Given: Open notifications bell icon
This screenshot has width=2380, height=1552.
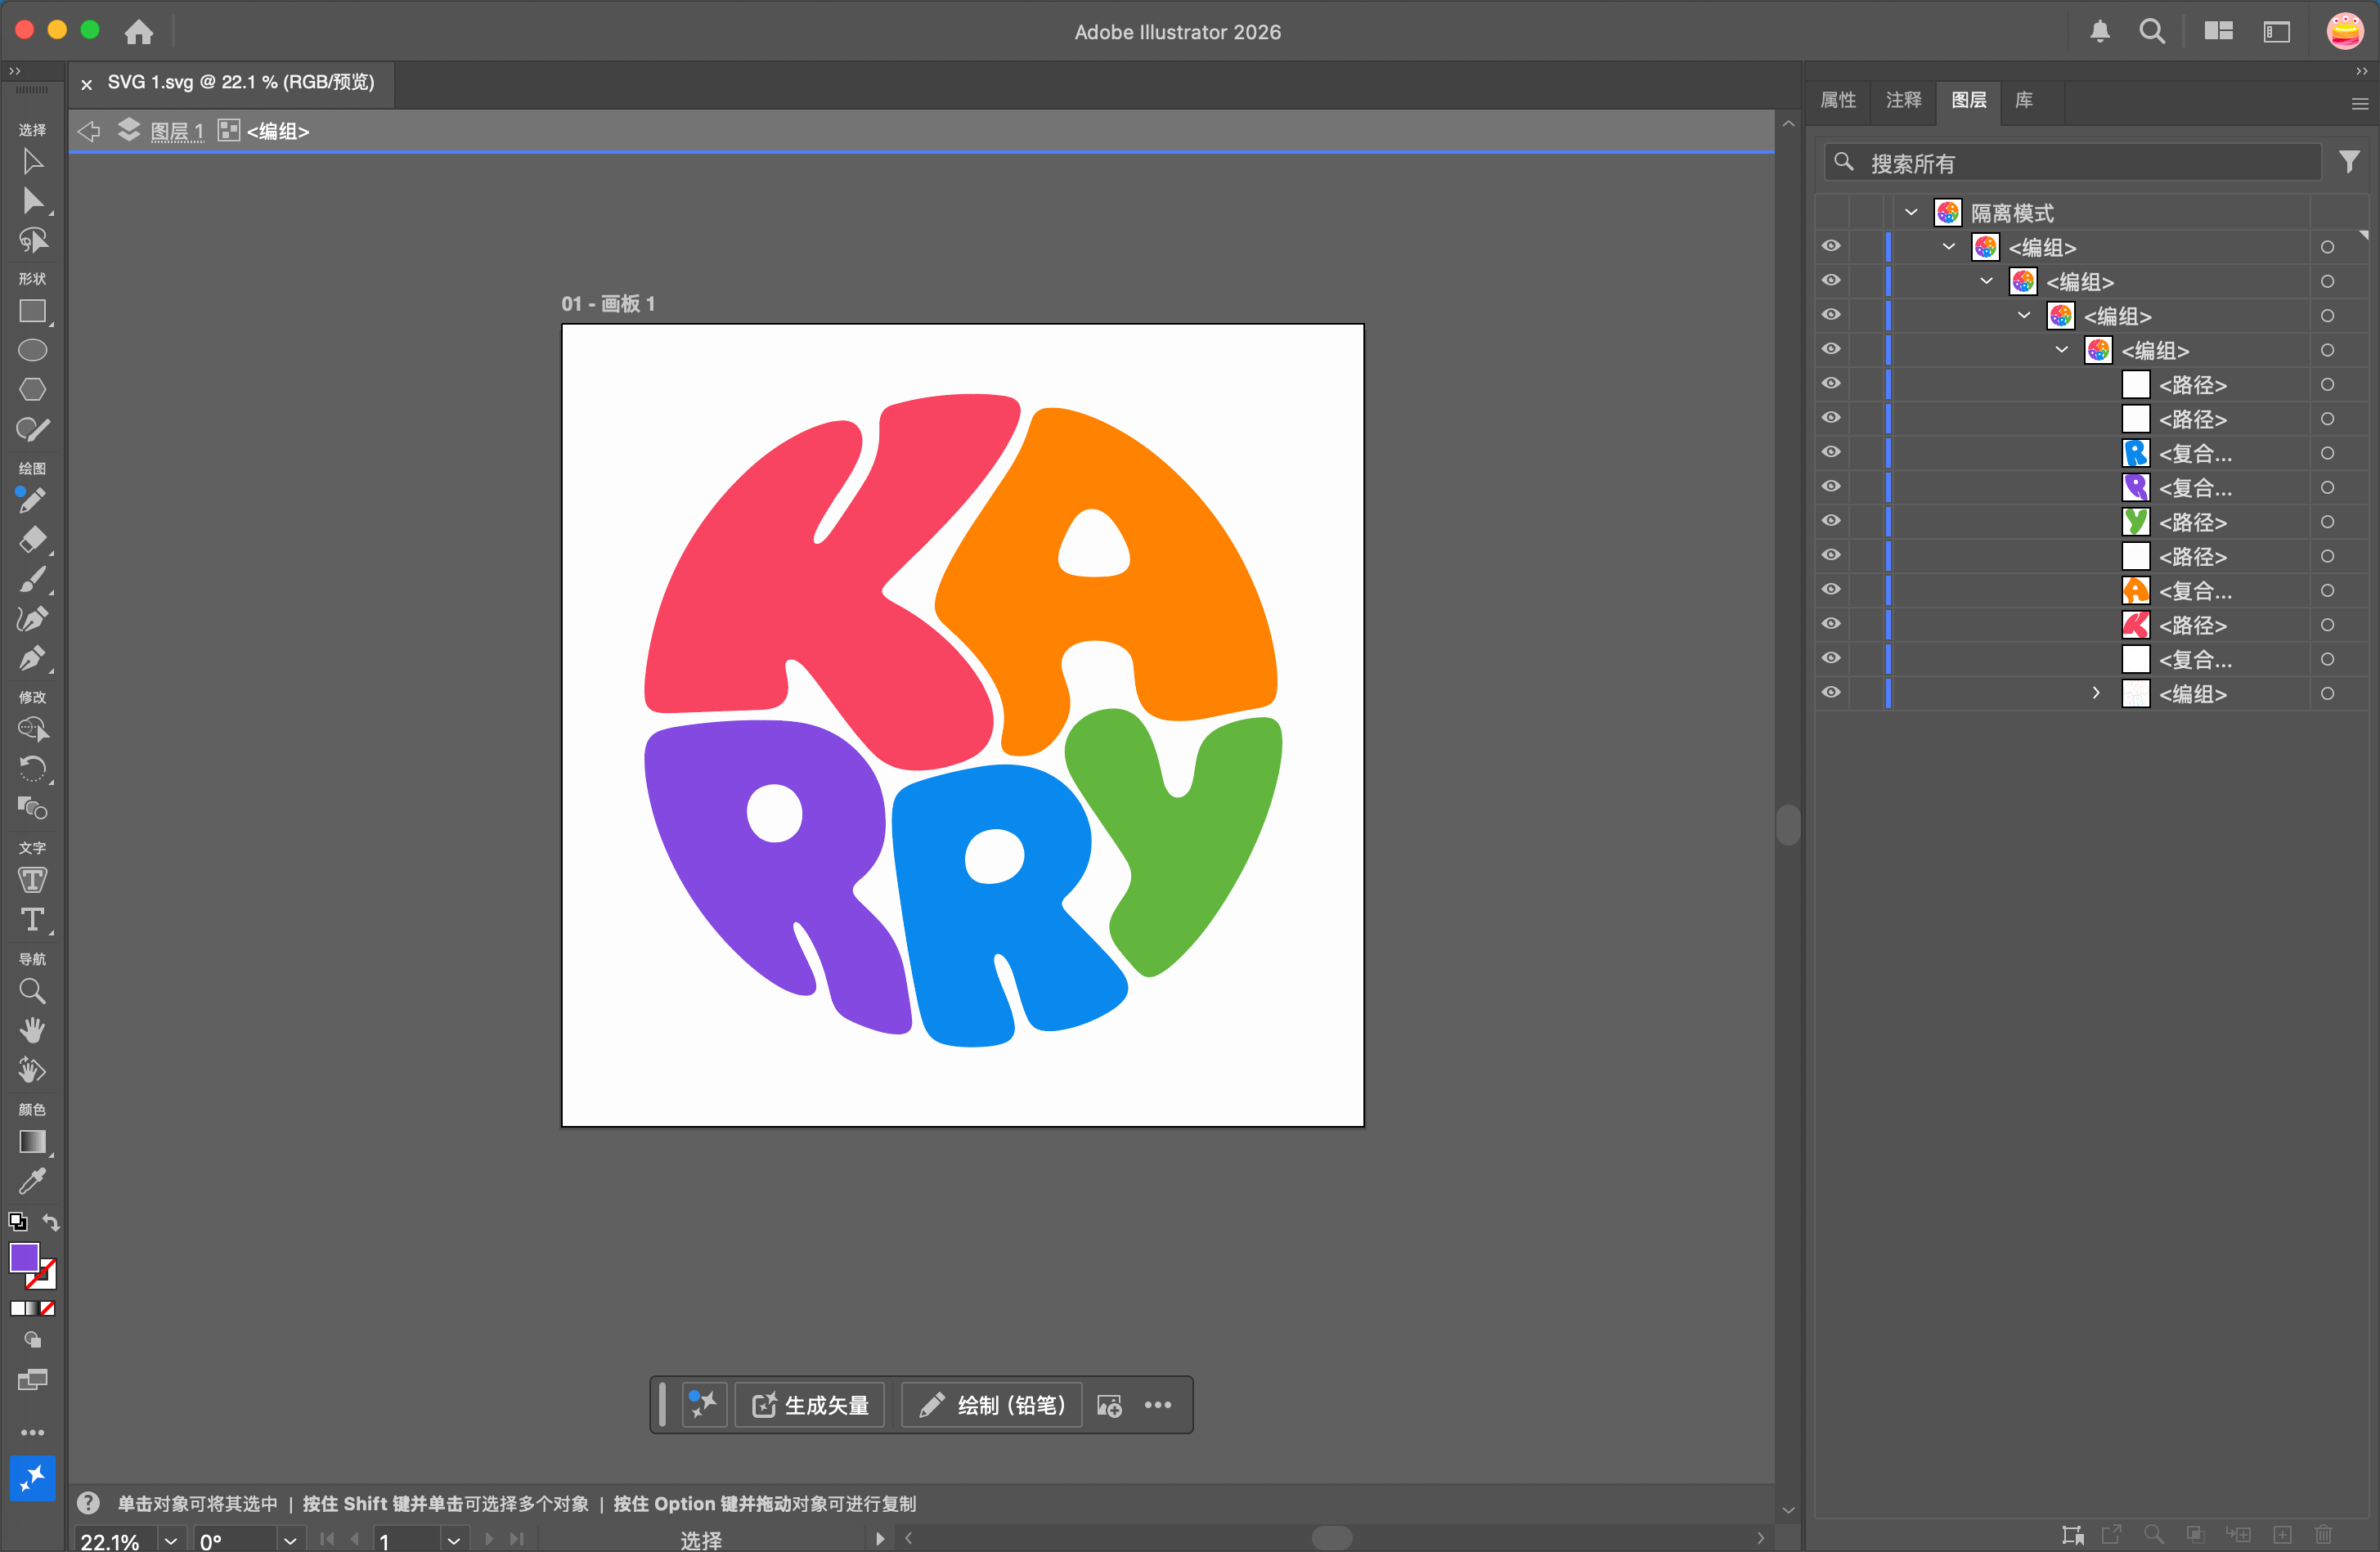Looking at the screenshot, I should coord(2100,31).
